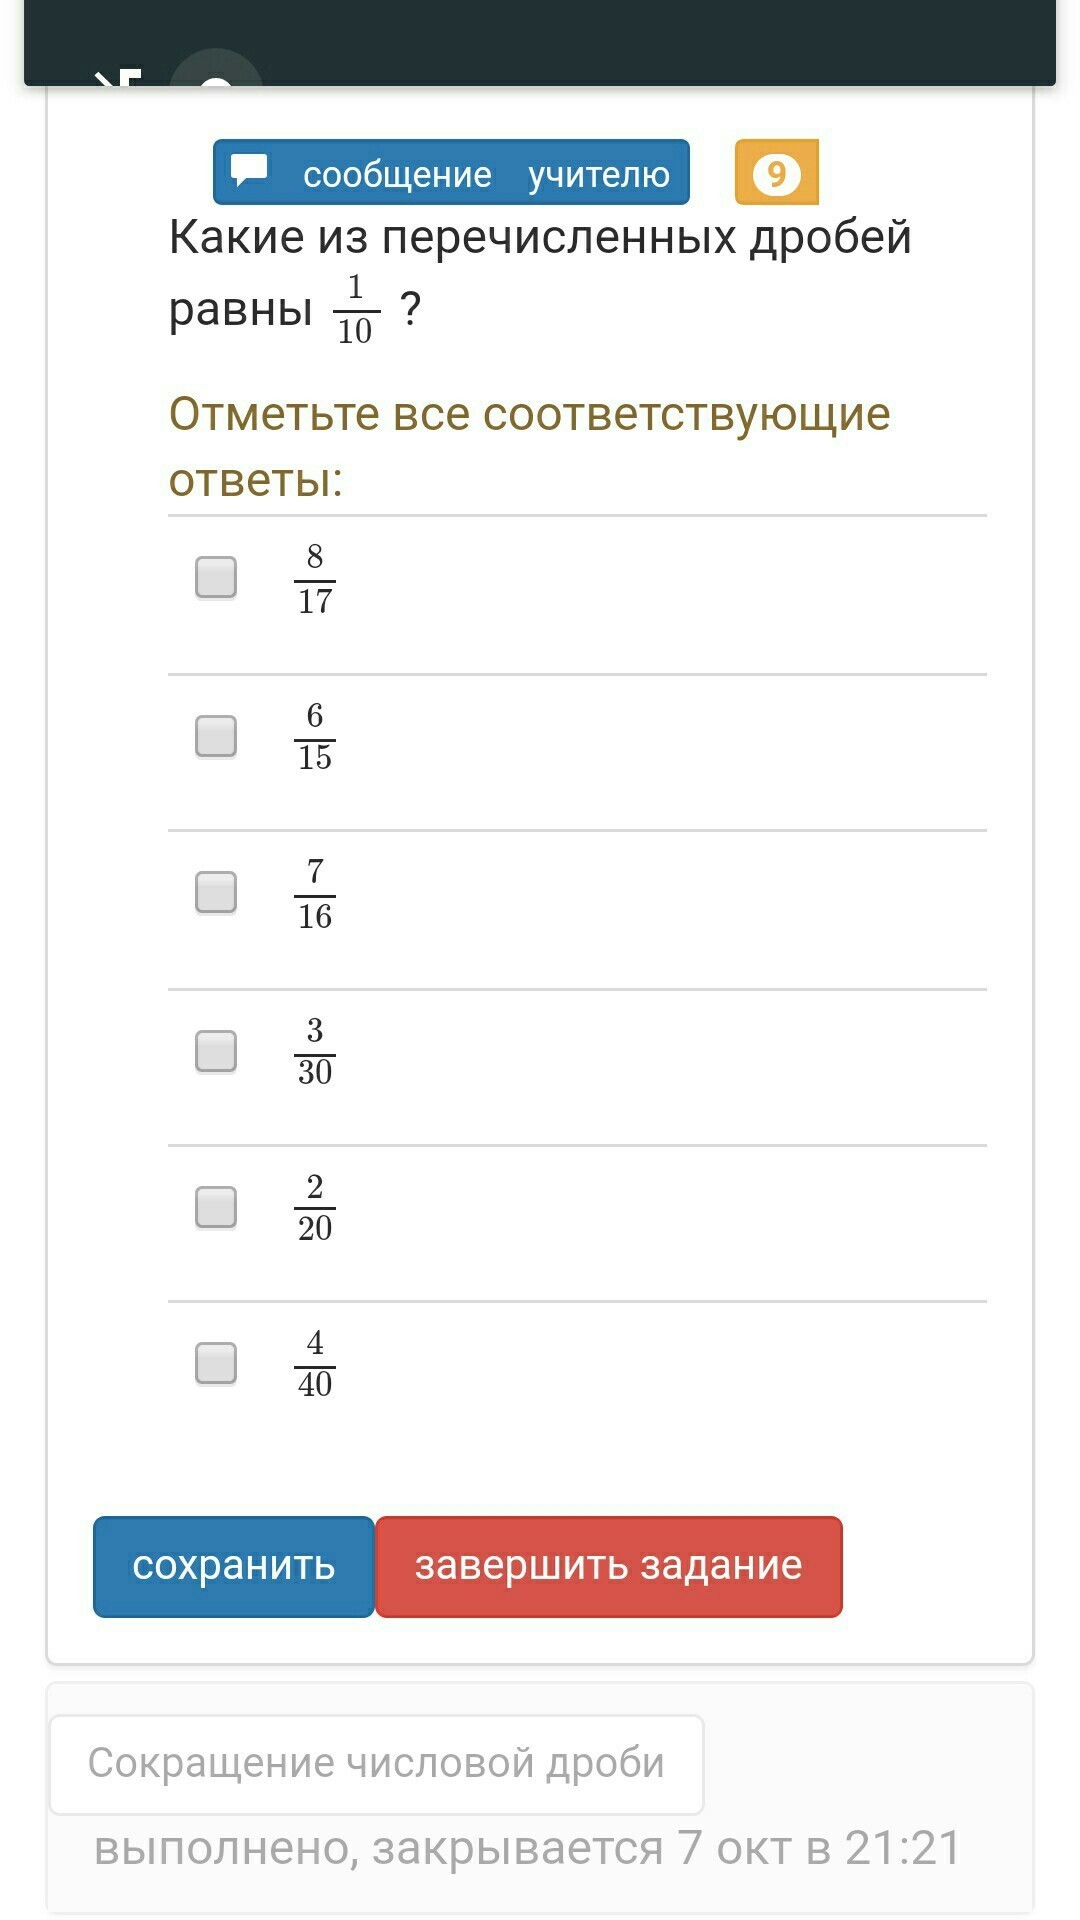Check the box for fraction 8/17
This screenshot has height=1920, width=1080.
pyautogui.click(x=216, y=578)
